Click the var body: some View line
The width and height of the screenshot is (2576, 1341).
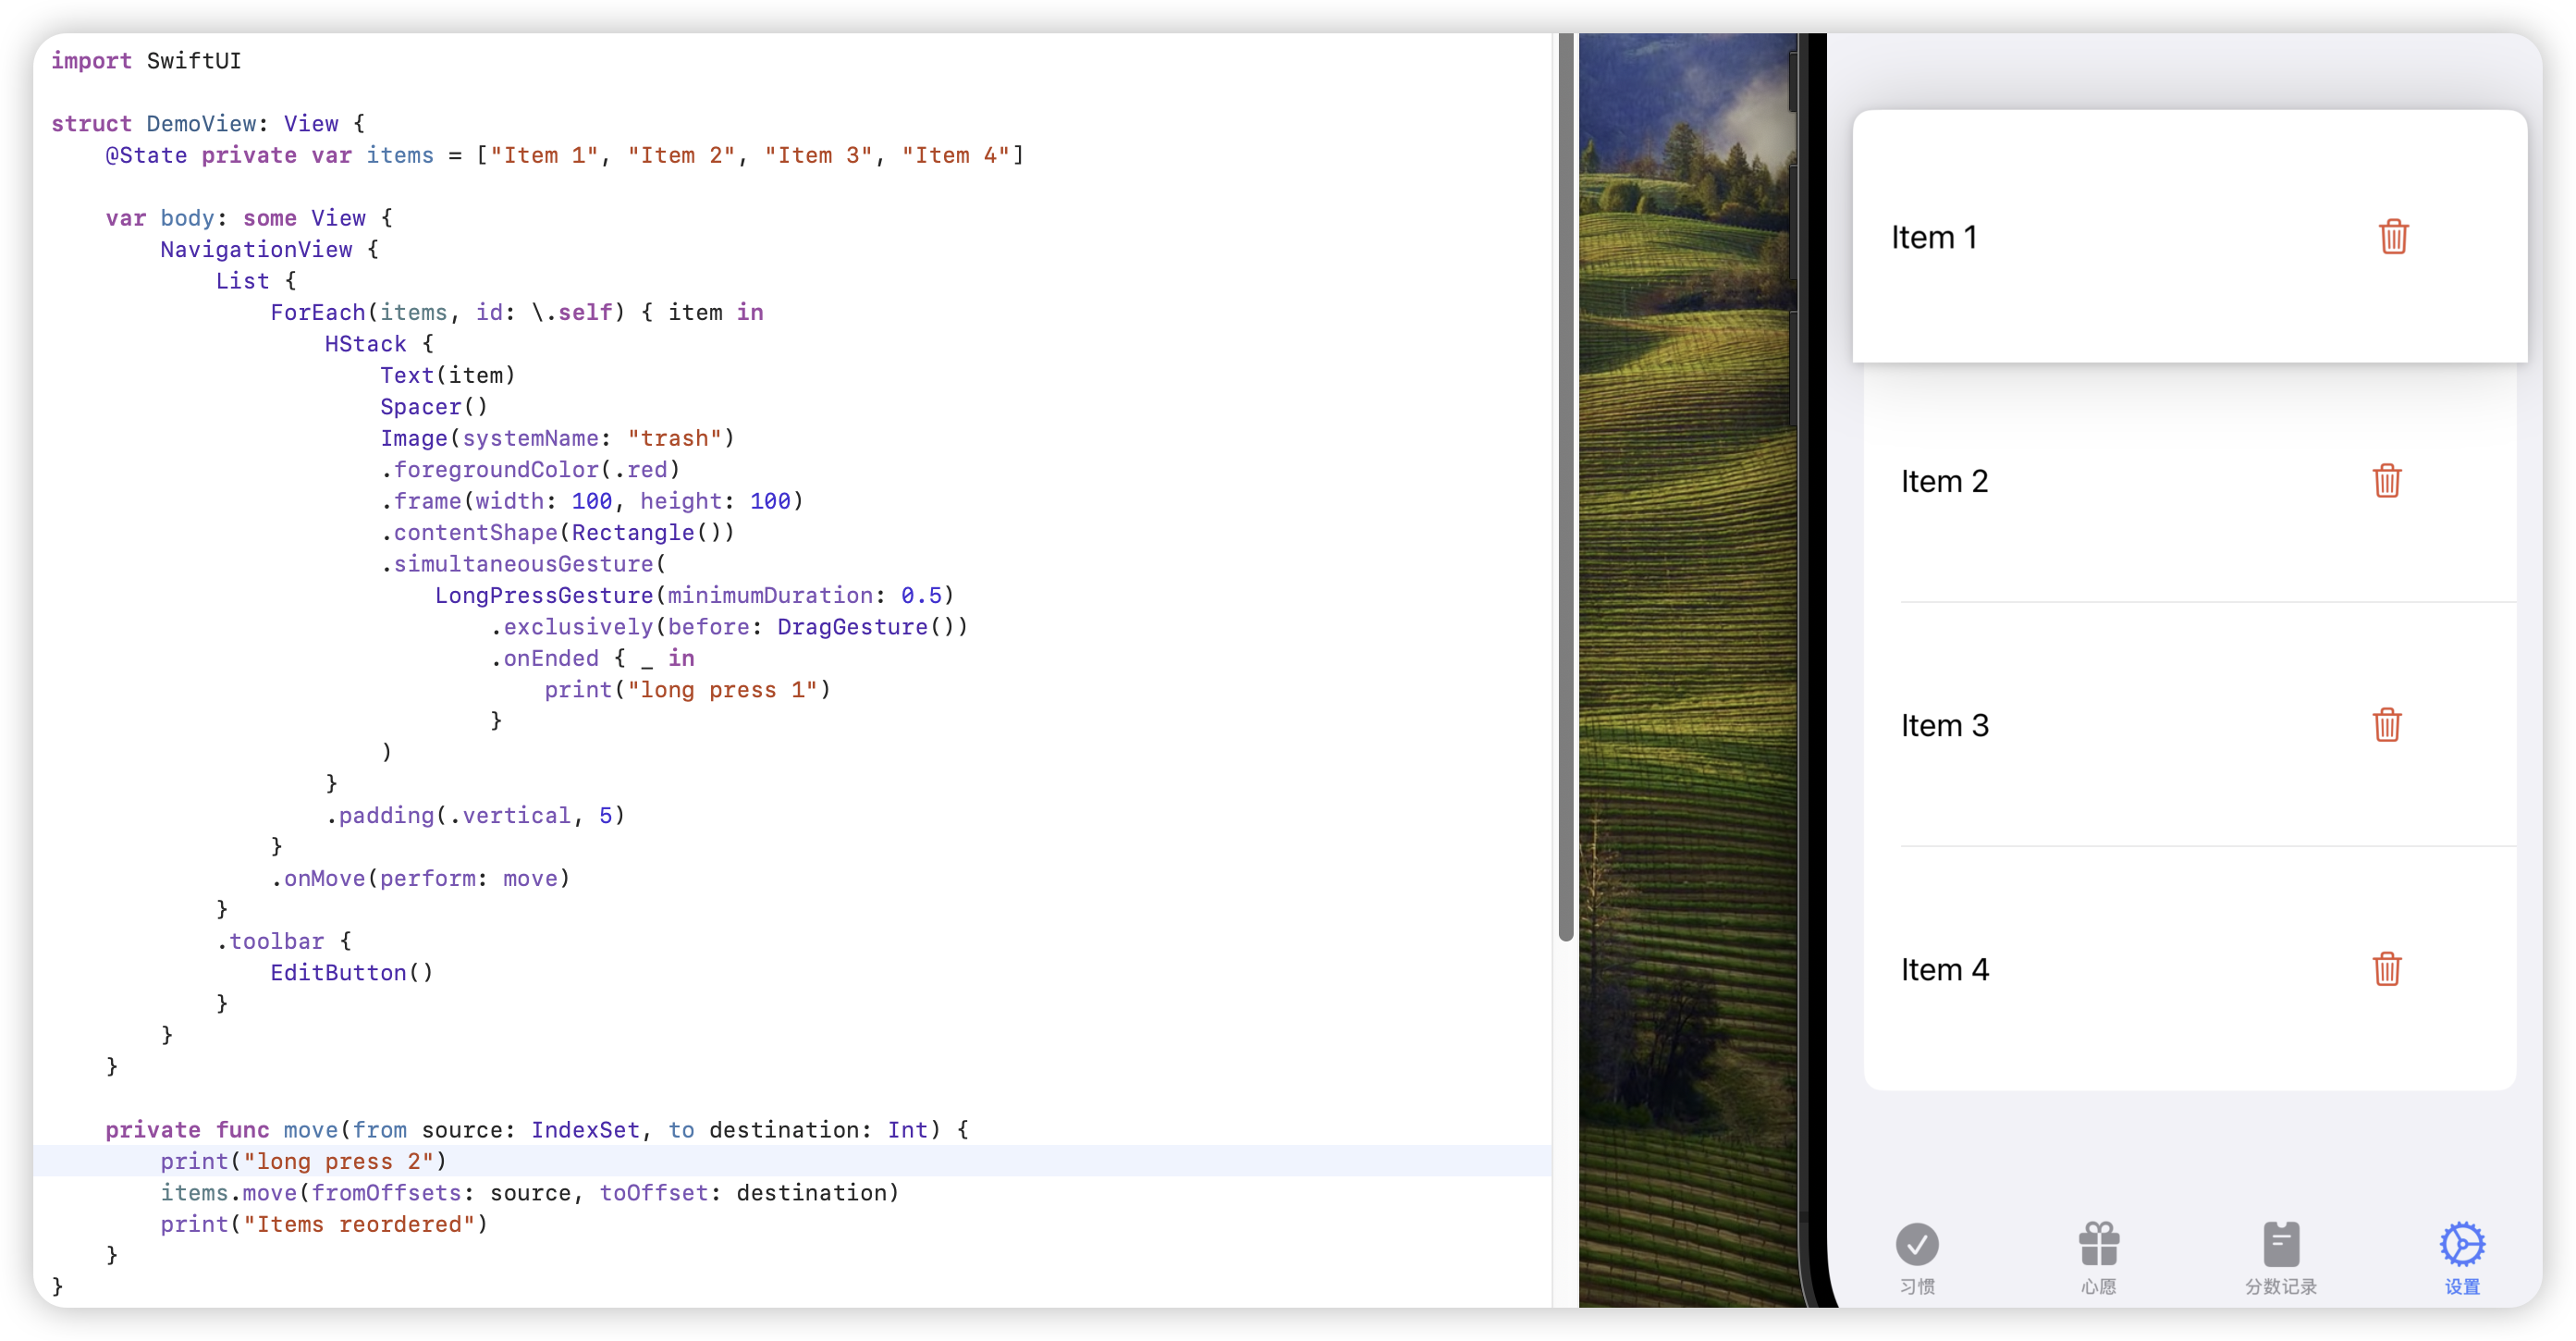249,218
